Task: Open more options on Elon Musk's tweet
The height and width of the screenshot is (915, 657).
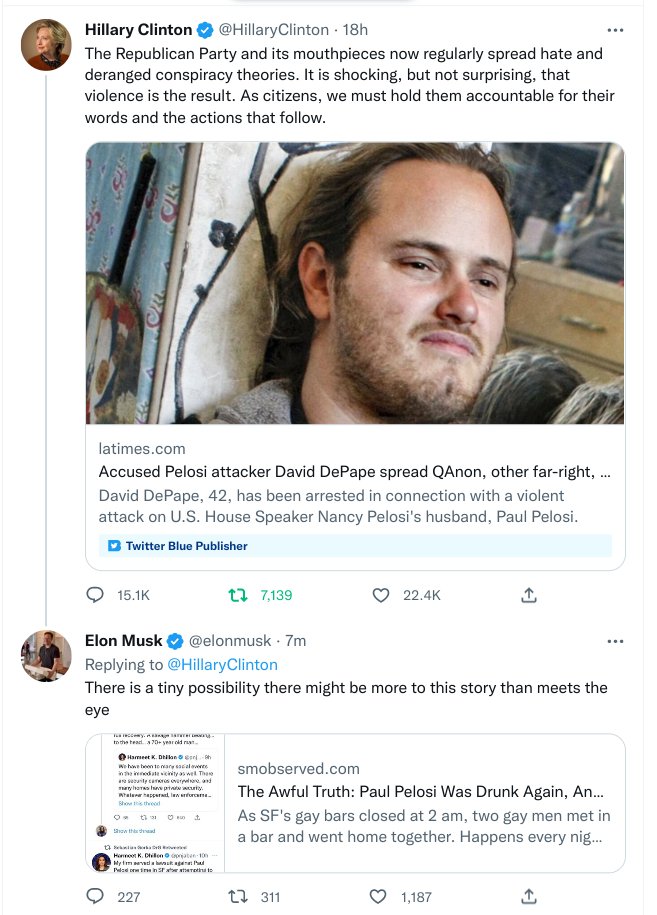Action: pos(615,640)
